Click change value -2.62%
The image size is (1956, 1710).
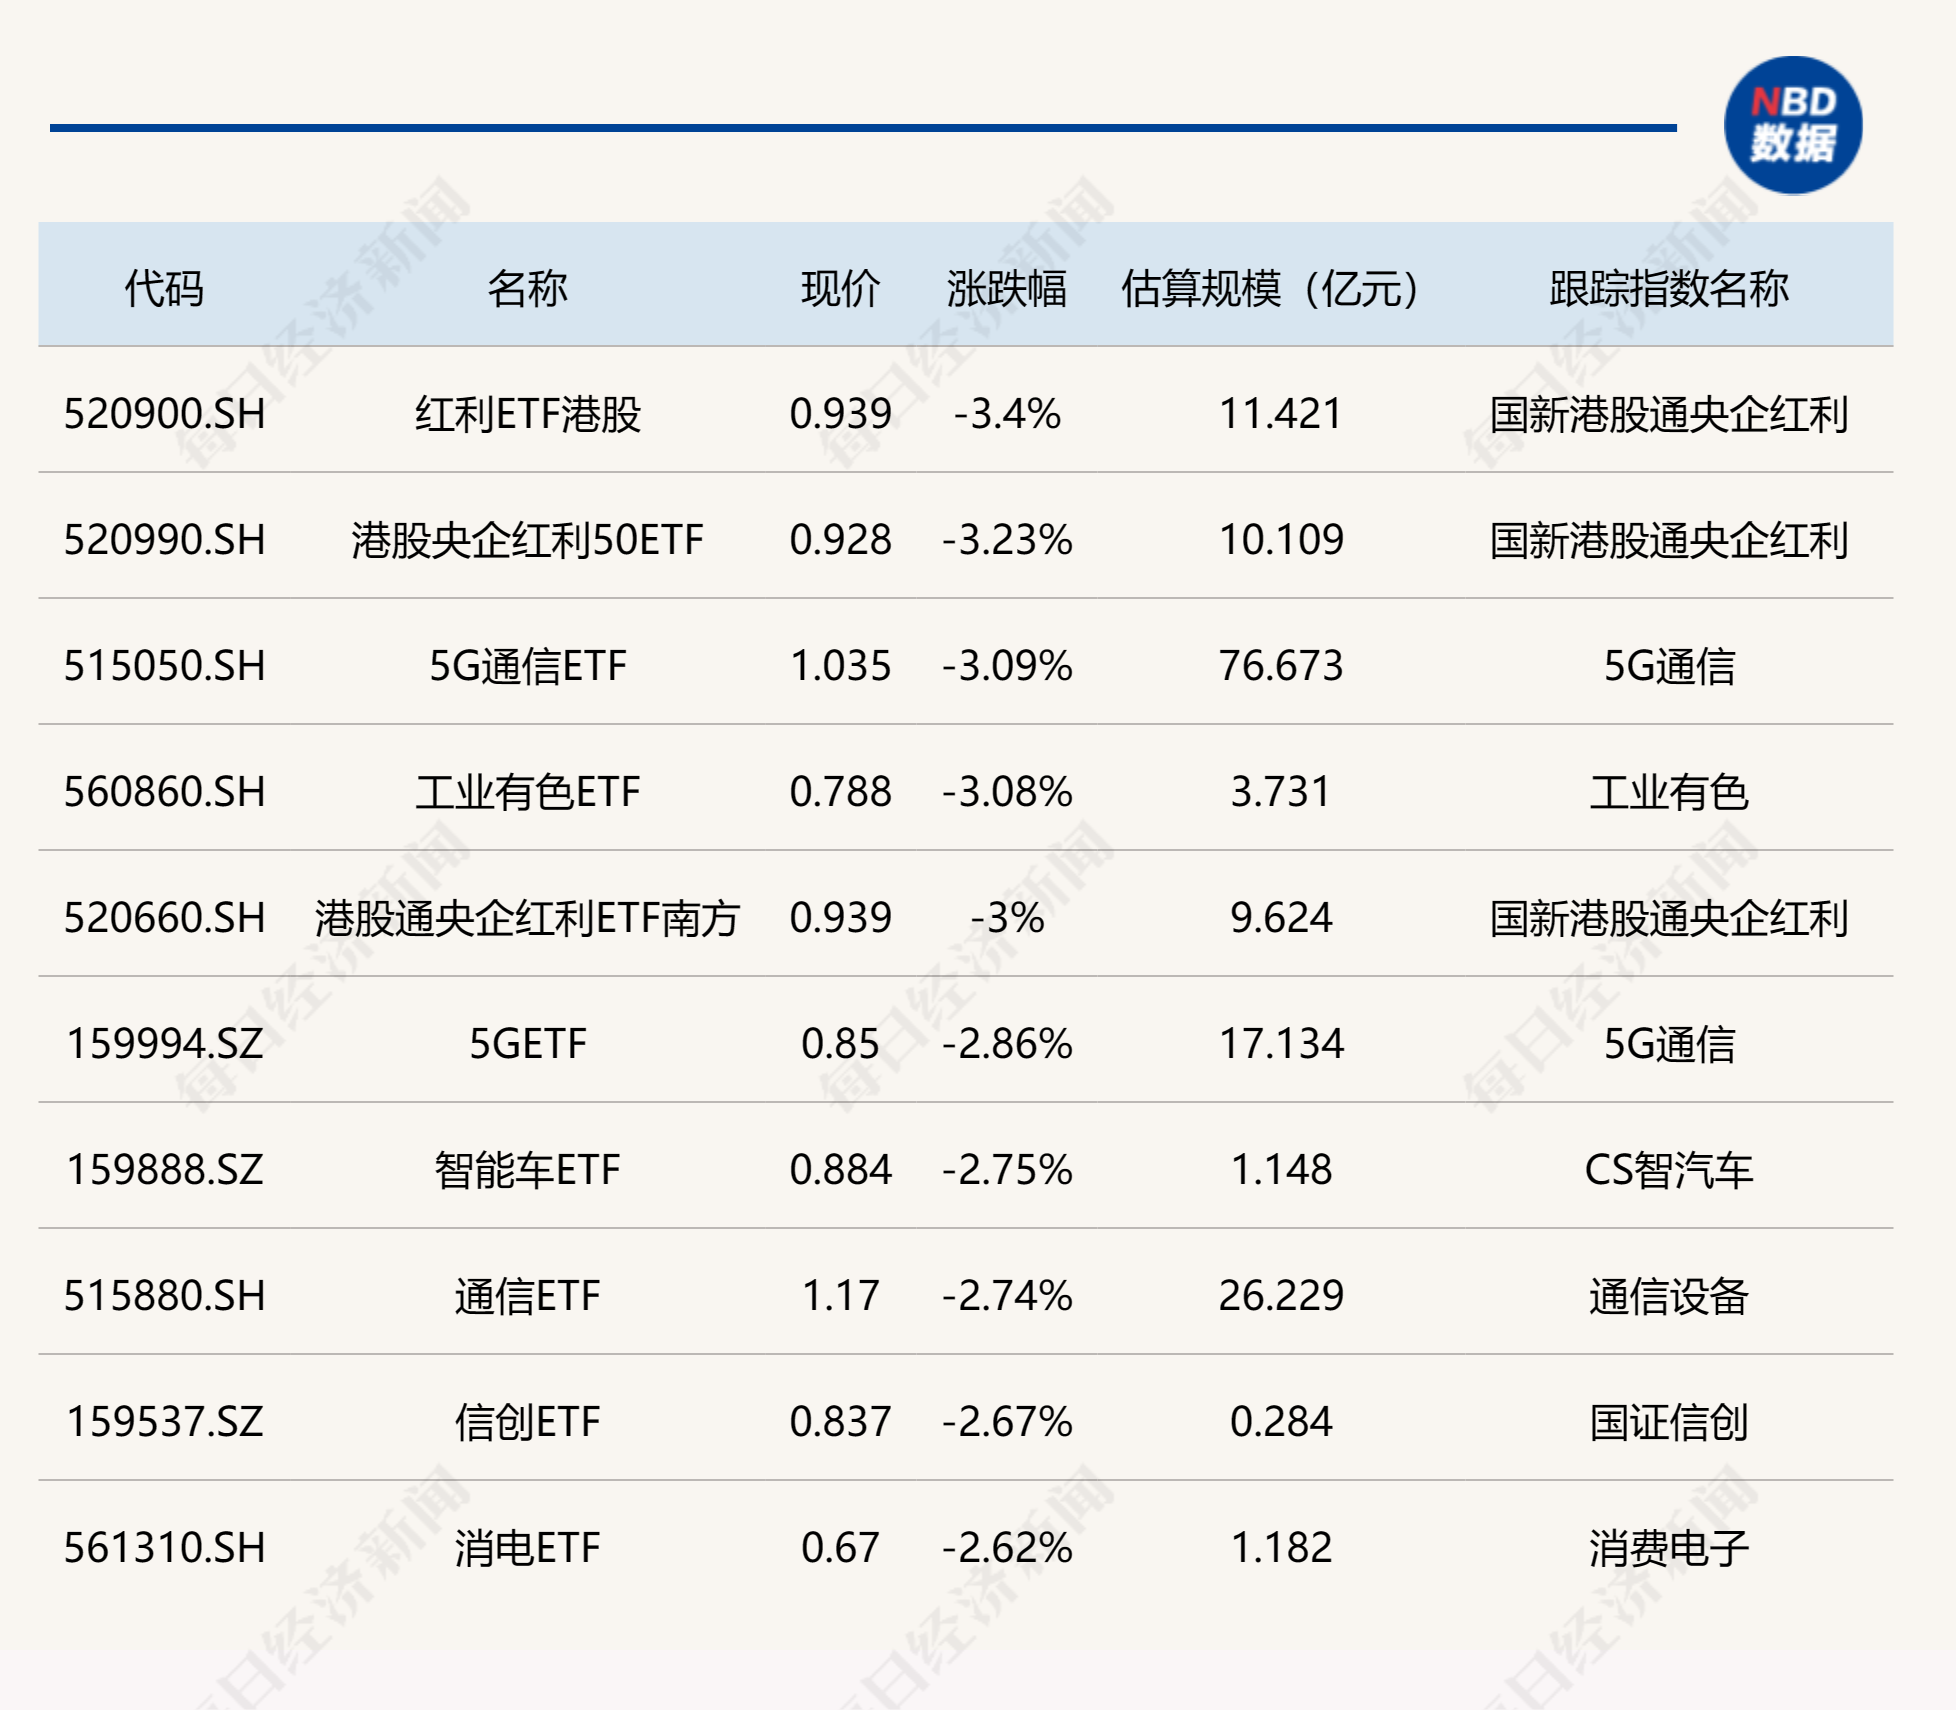pos(1007,1548)
